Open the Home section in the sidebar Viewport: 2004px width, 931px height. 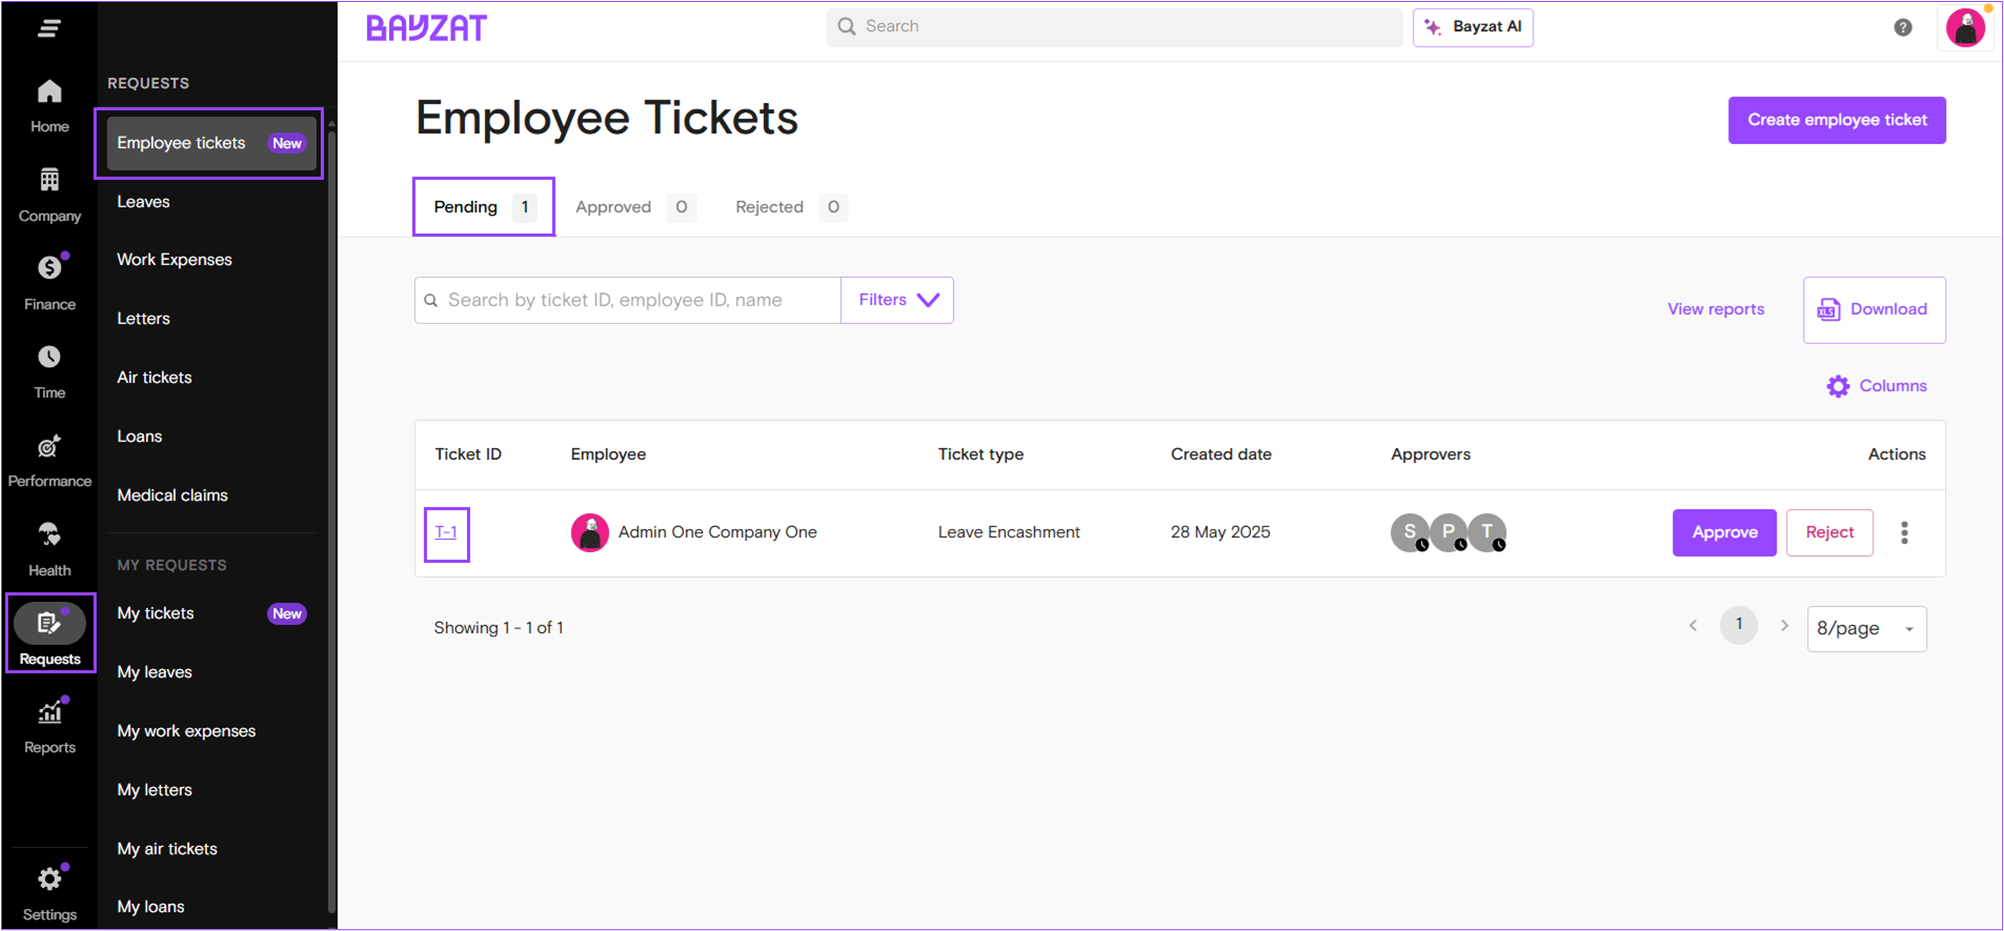pyautogui.click(x=49, y=103)
